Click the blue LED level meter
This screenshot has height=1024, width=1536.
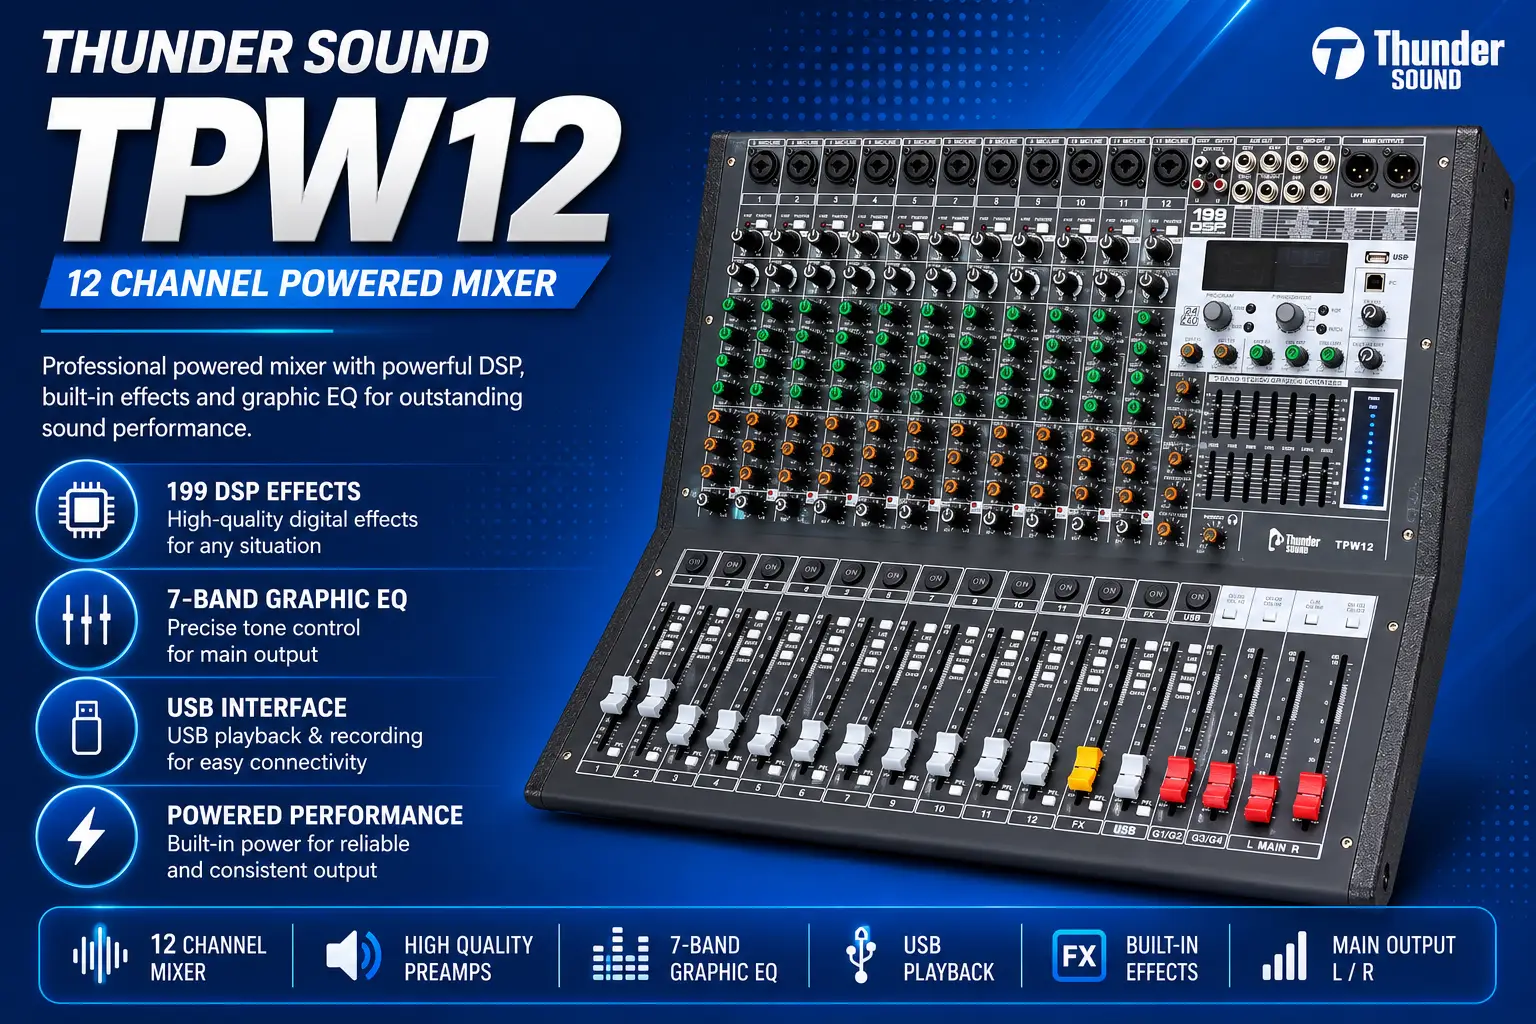click(x=1372, y=448)
